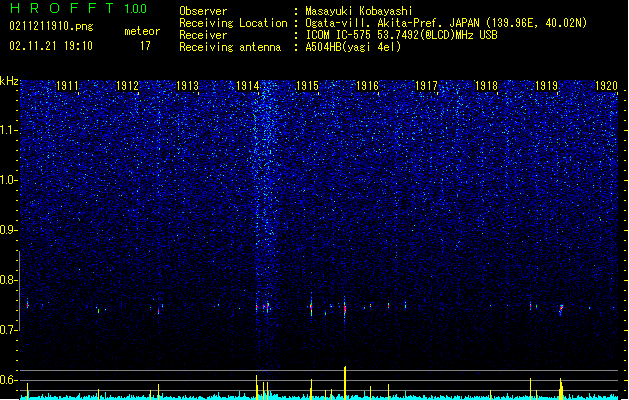Click the meteor count value 17

coord(145,46)
